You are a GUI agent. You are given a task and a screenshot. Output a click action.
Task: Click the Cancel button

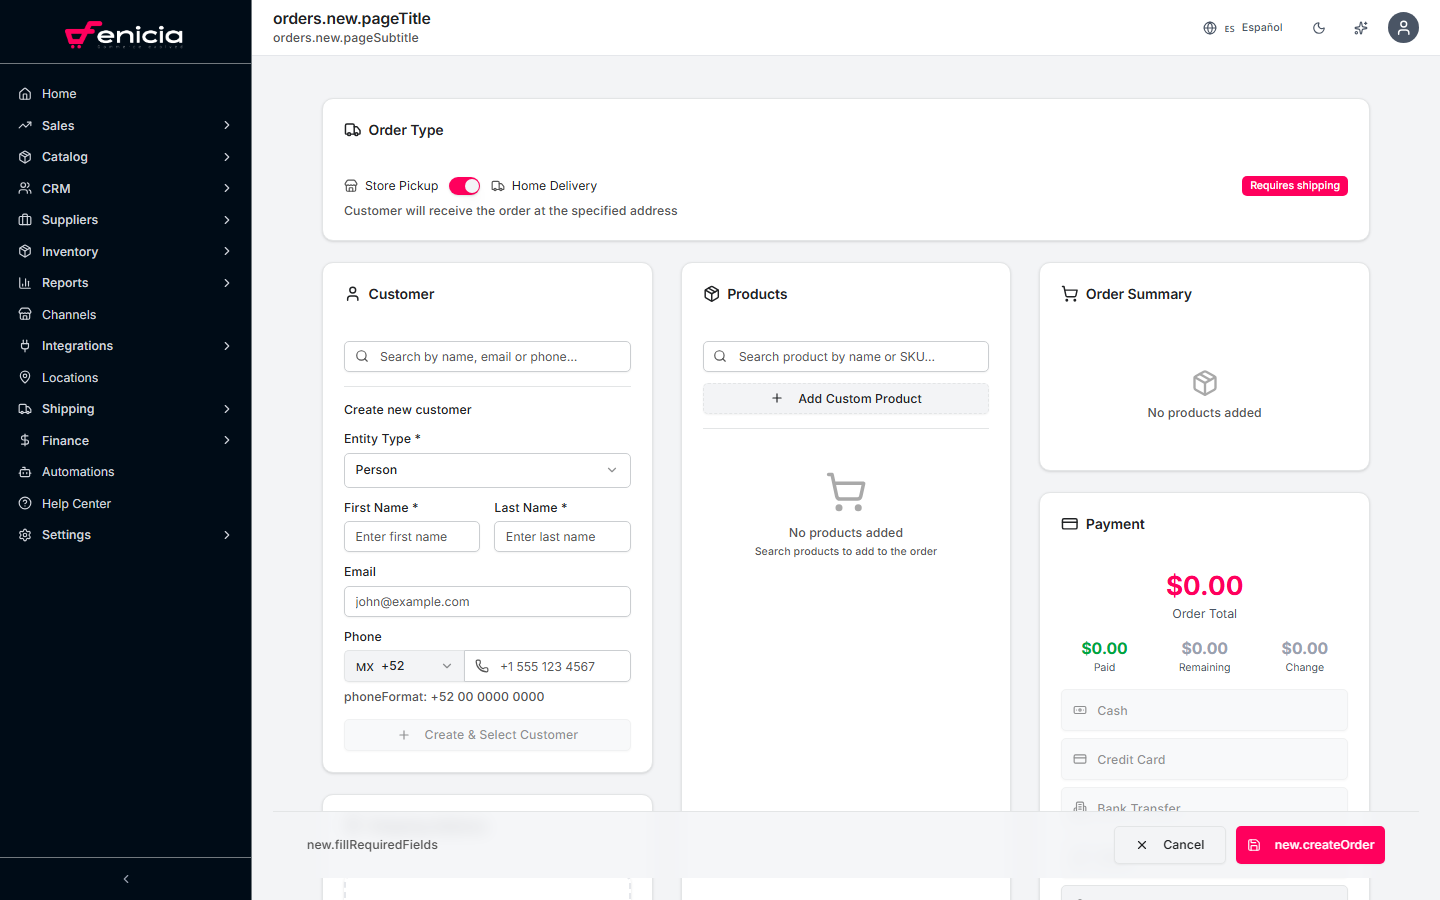[x=1170, y=845]
